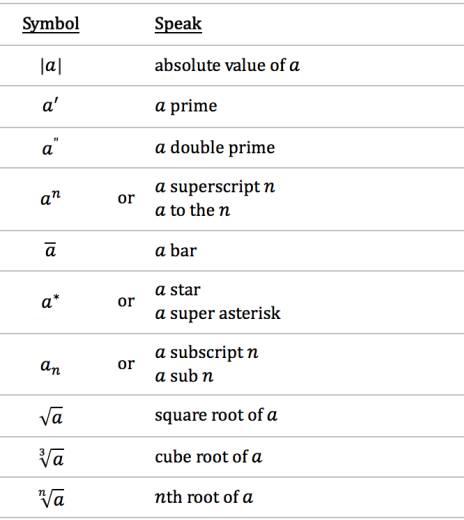Click the text 'square root of a'
Screen dimensions: 464x520
coord(216,416)
